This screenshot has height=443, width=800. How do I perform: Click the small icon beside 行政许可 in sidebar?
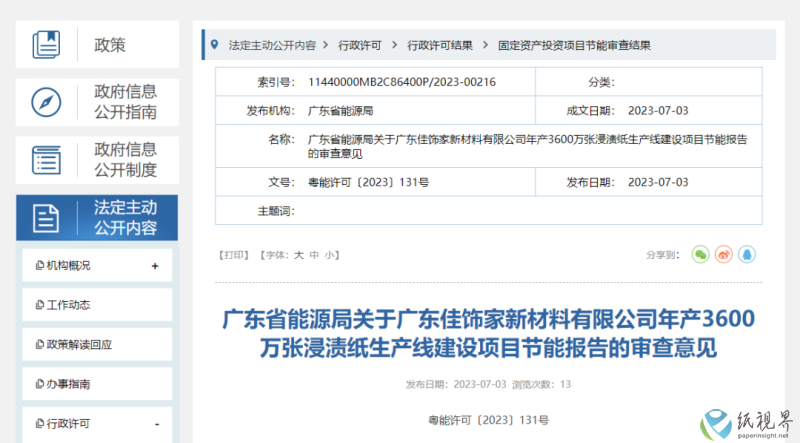point(39,424)
